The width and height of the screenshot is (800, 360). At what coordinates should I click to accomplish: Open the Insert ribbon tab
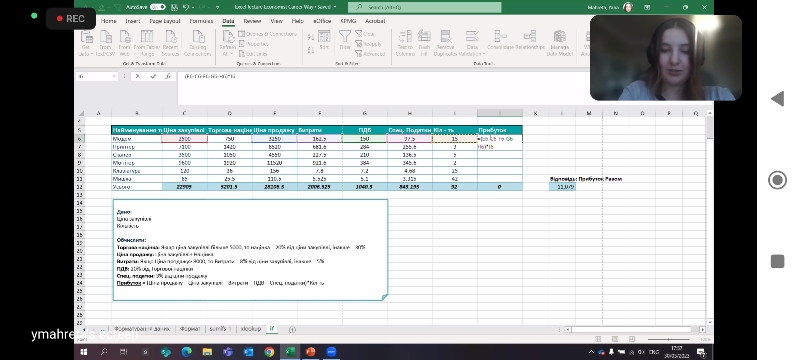point(133,21)
